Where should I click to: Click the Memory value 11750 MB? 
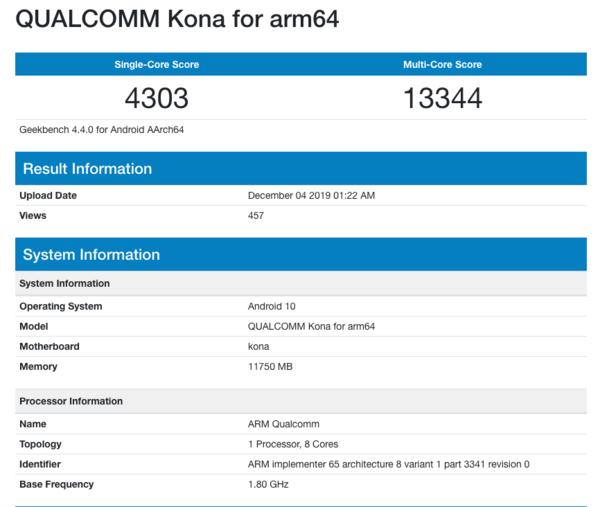(270, 367)
